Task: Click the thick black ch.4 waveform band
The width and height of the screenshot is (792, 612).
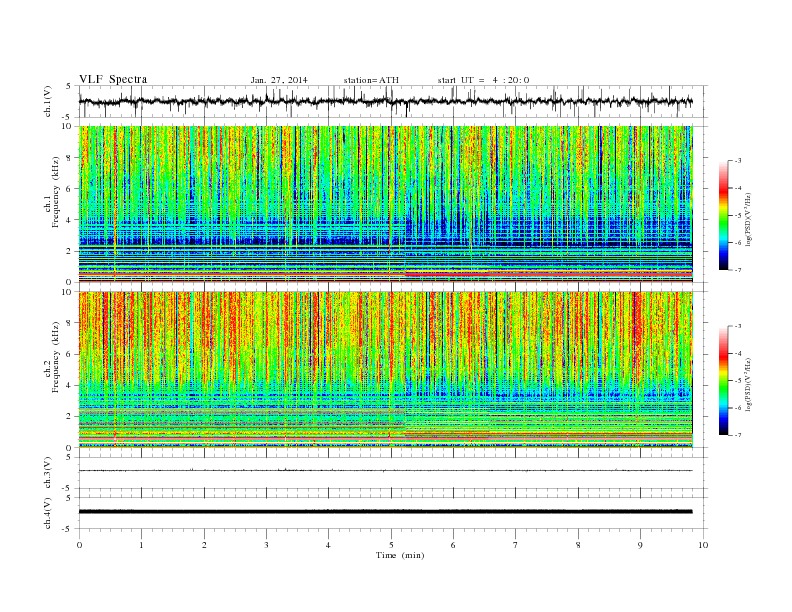Action: [385, 512]
